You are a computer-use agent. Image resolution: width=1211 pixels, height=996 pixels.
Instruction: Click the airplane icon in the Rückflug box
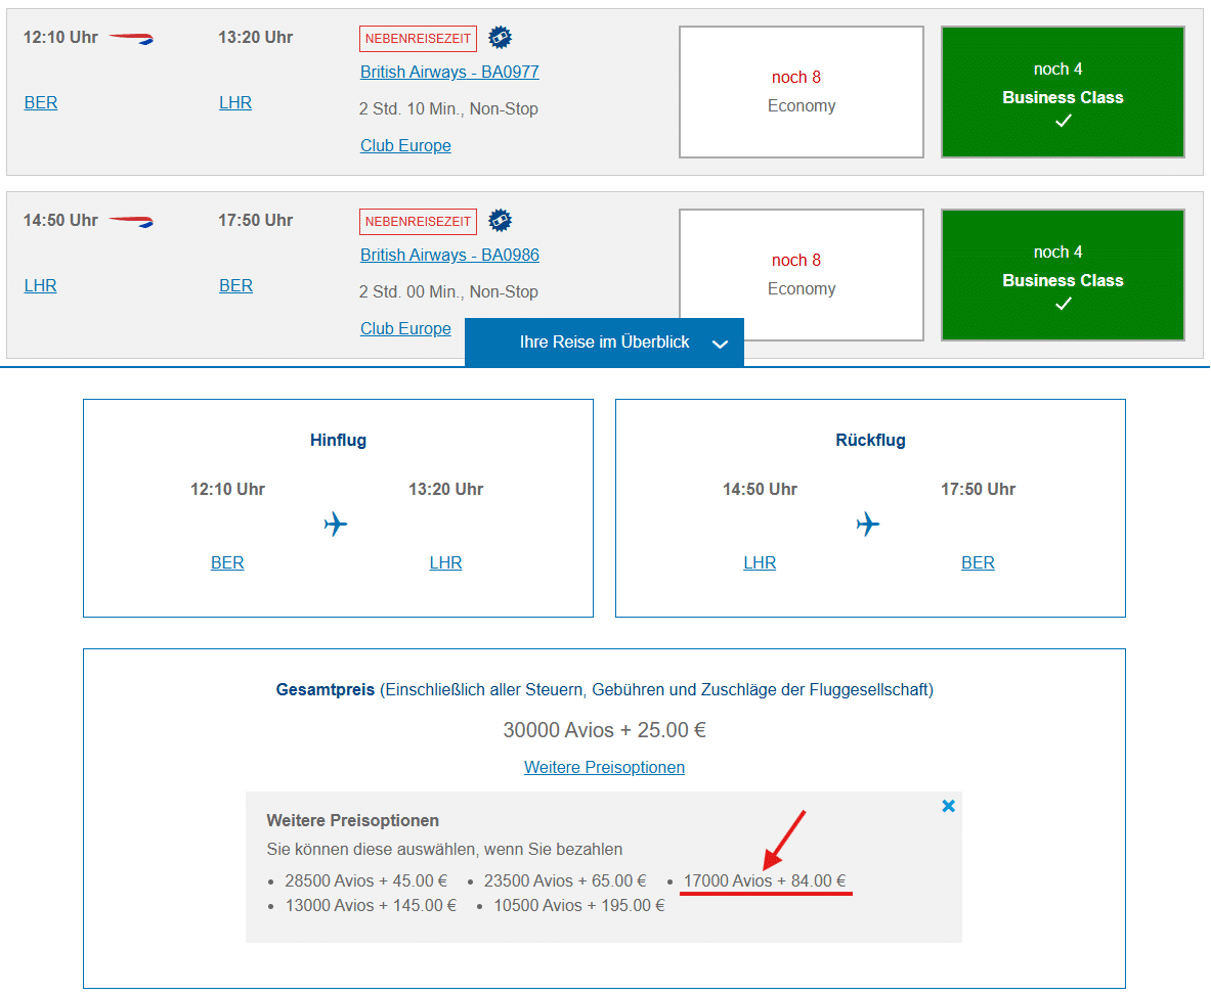tap(869, 524)
